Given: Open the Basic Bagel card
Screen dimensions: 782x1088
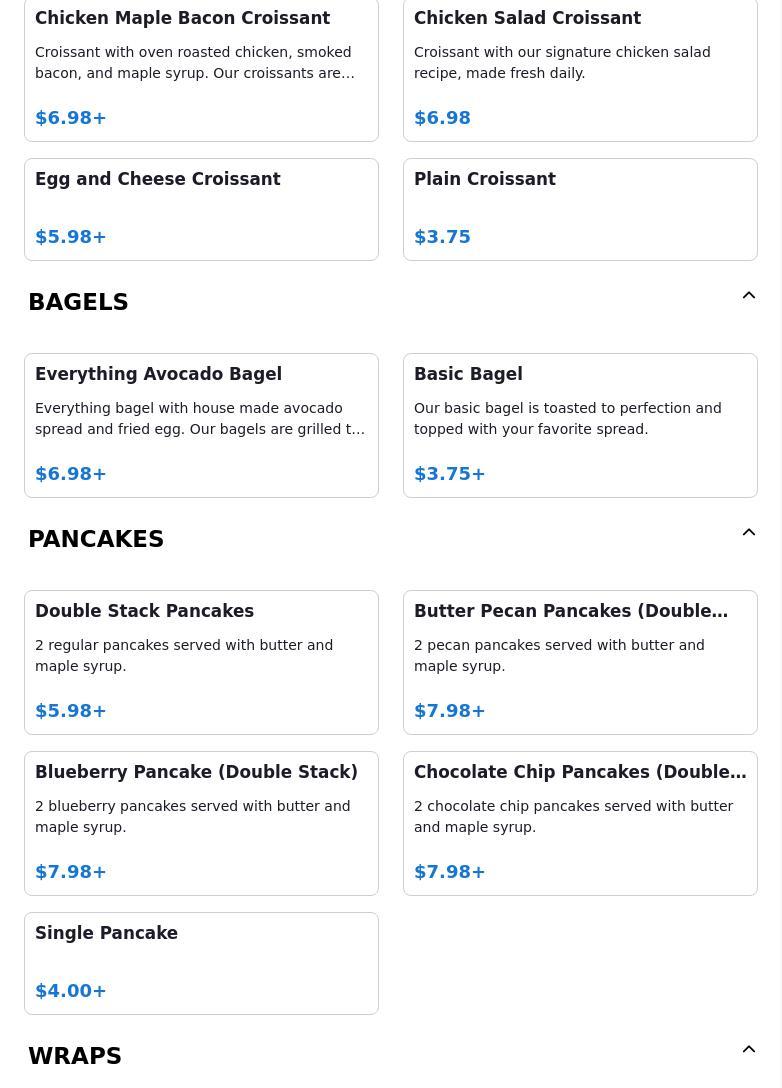Looking at the screenshot, I should (580, 425).
